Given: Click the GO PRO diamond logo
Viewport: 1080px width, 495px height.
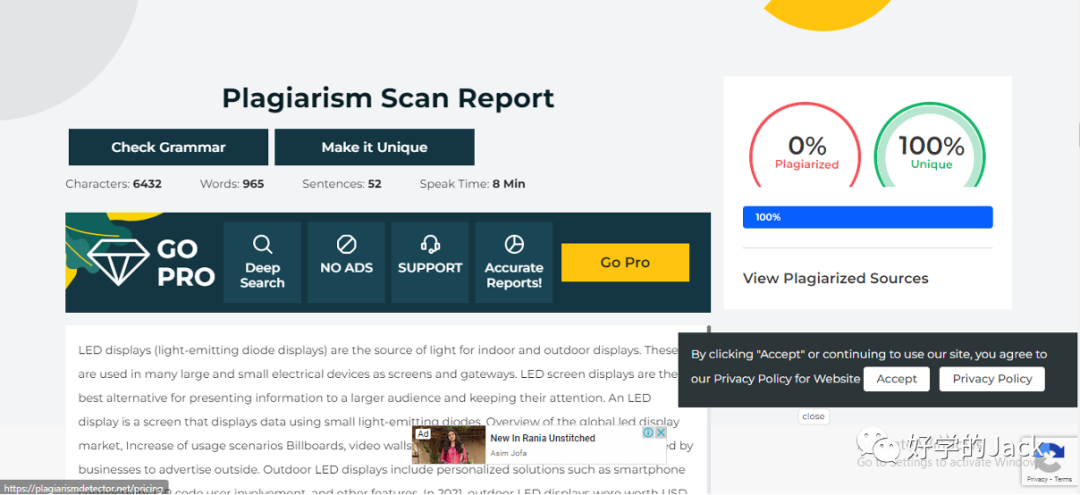Looking at the screenshot, I should point(151,262).
